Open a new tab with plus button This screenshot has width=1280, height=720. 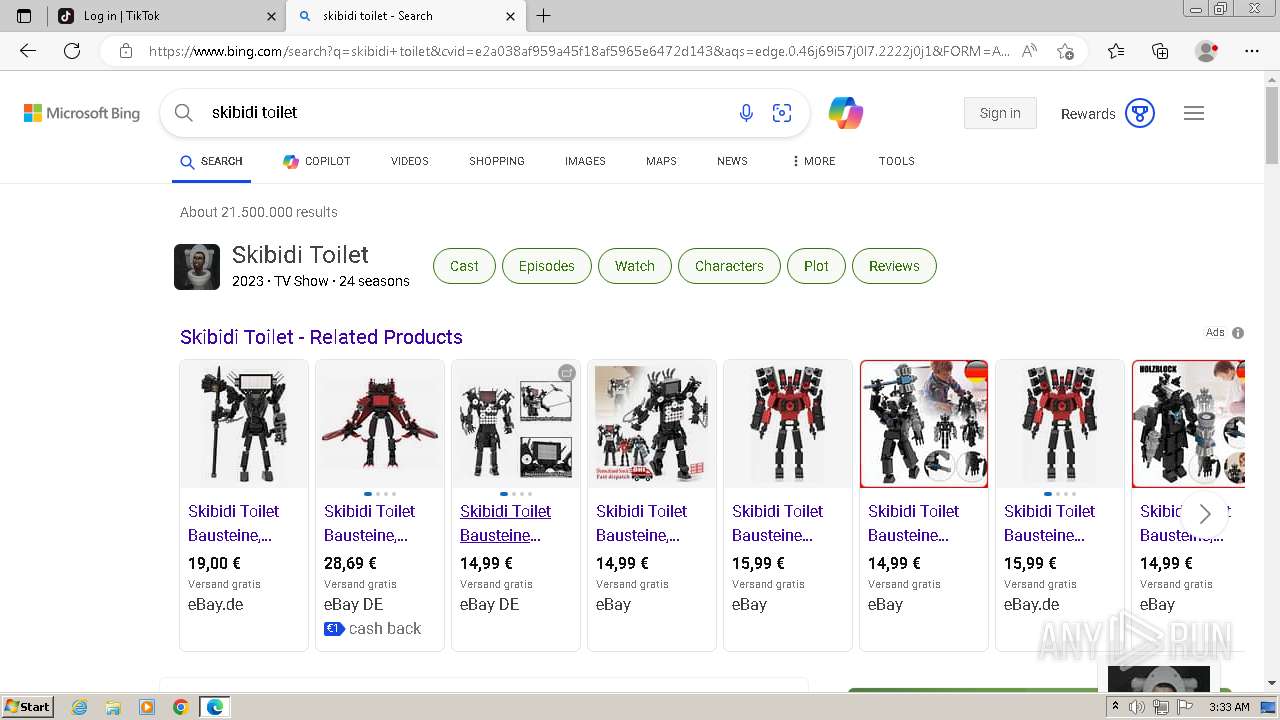pyautogui.click(x=544, y=16)
